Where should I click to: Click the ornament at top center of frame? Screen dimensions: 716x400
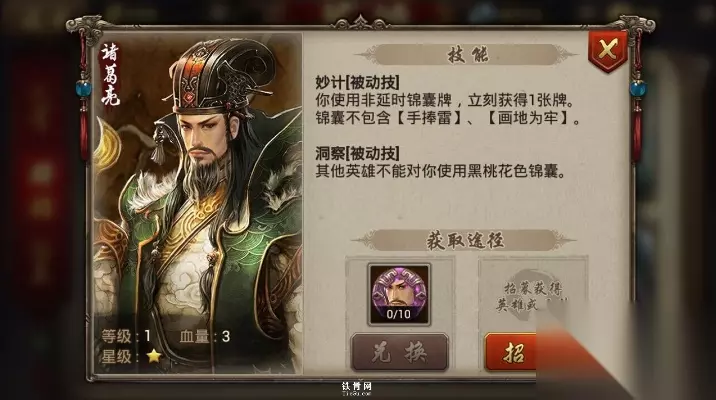[x=361, y=22]
